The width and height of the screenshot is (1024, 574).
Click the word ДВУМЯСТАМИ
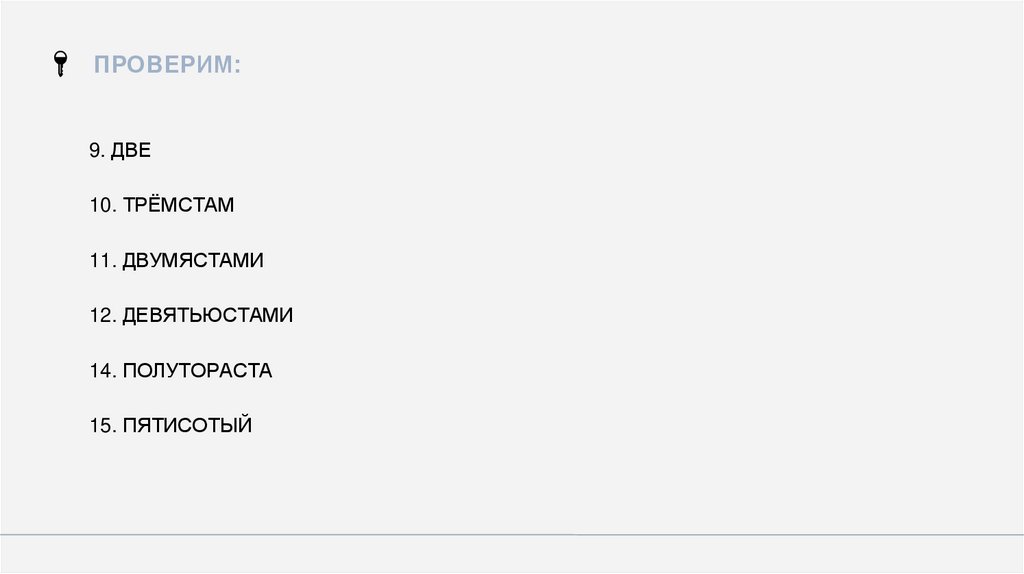coord(193,261)
